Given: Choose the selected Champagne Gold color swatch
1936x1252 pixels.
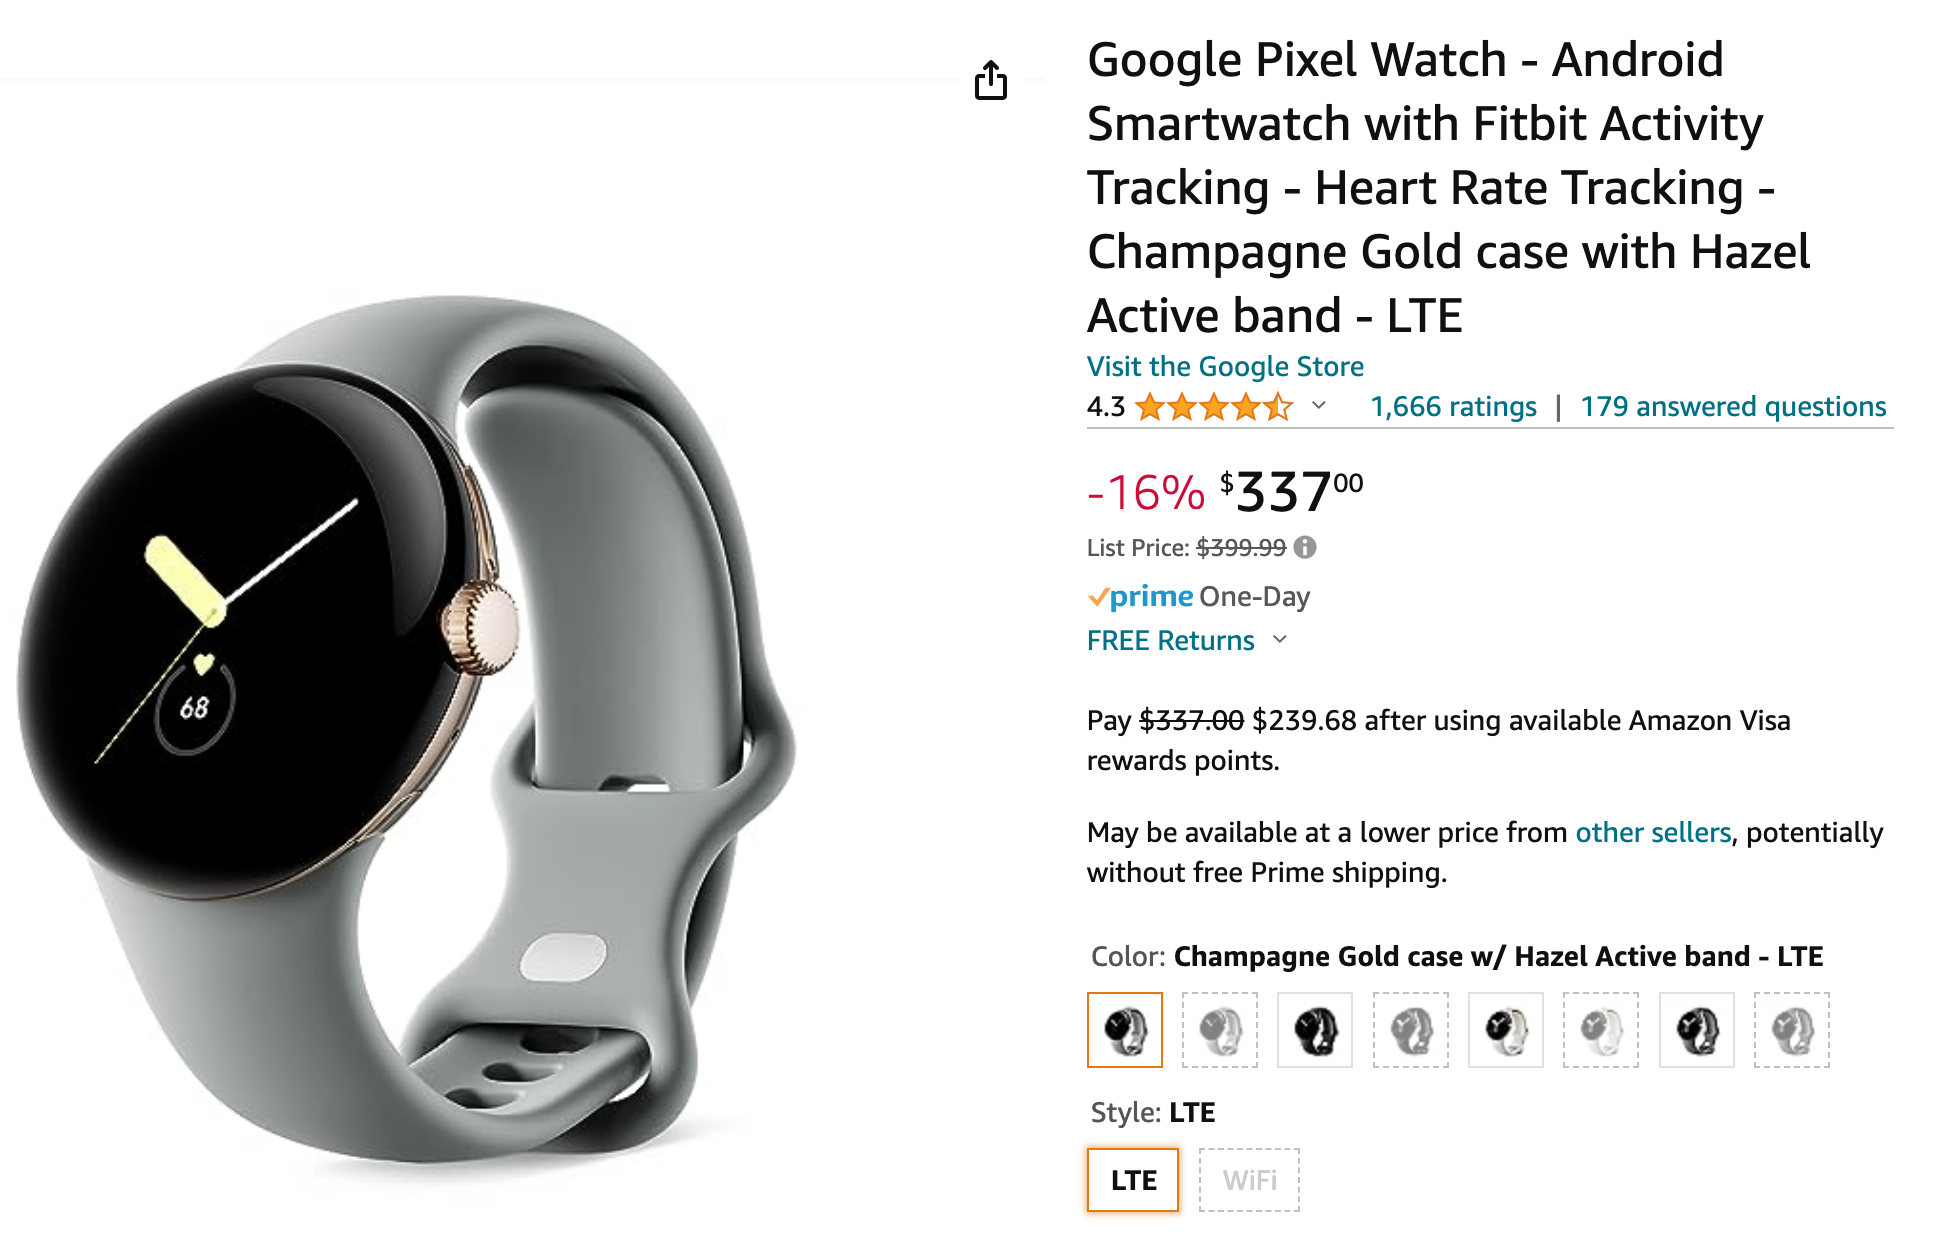Looking at the screenshot, I should (x=1125, y=1030).
